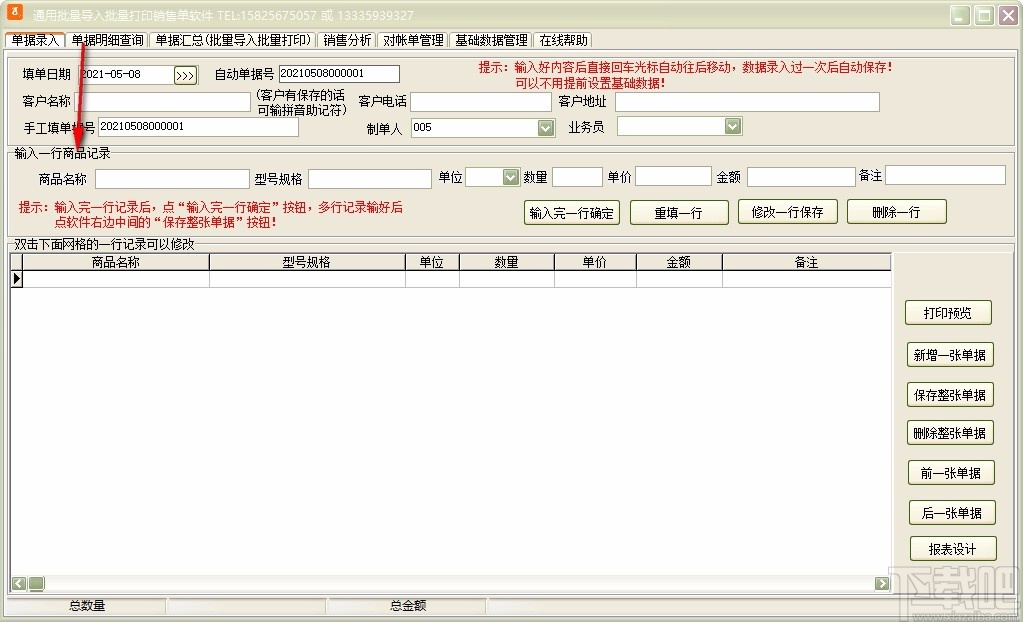Click inside the 客户名称 input field

[x=165, y=101]
